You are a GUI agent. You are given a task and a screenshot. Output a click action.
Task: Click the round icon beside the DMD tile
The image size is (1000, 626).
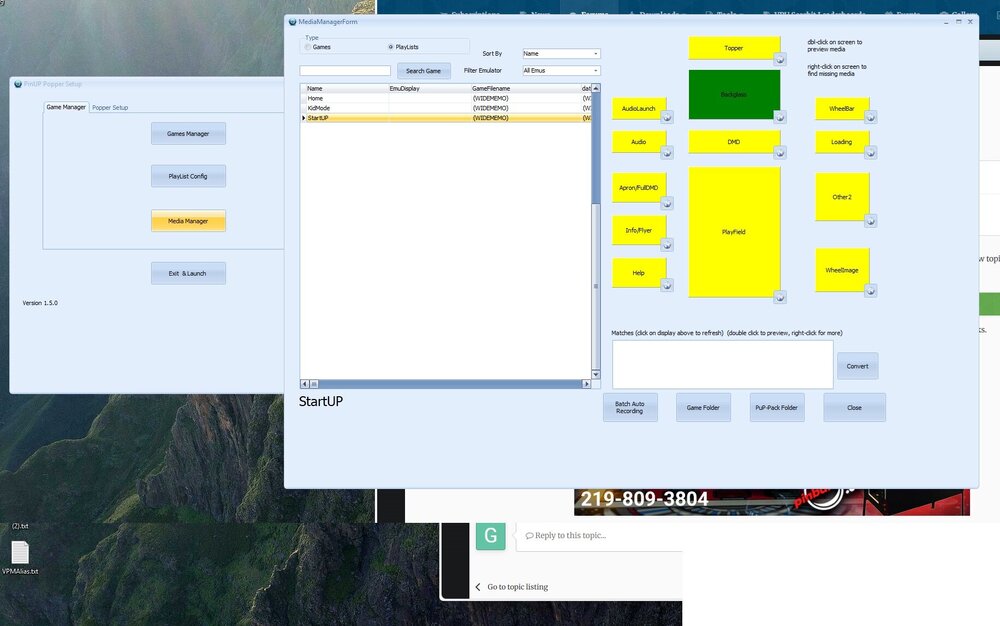coord(779,152)
